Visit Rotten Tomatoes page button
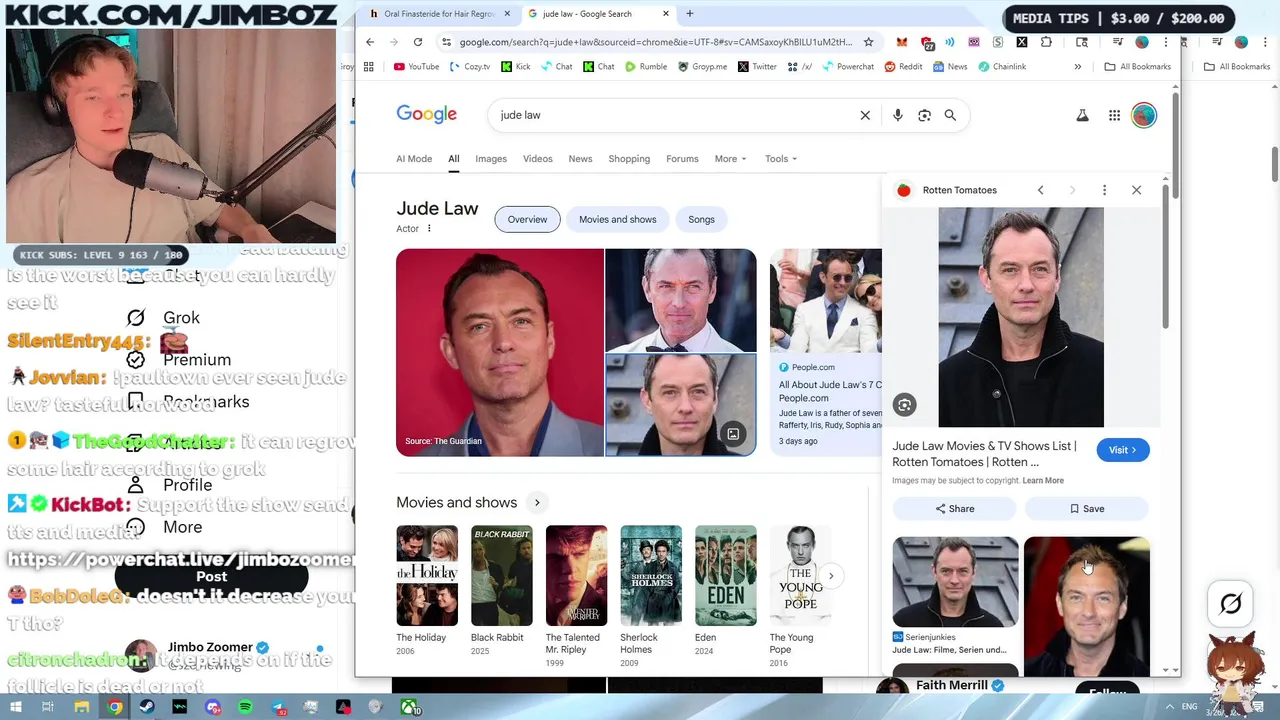Viewport: 1280px width, 720px height. pyautogui.click(x=1122, y=450)
